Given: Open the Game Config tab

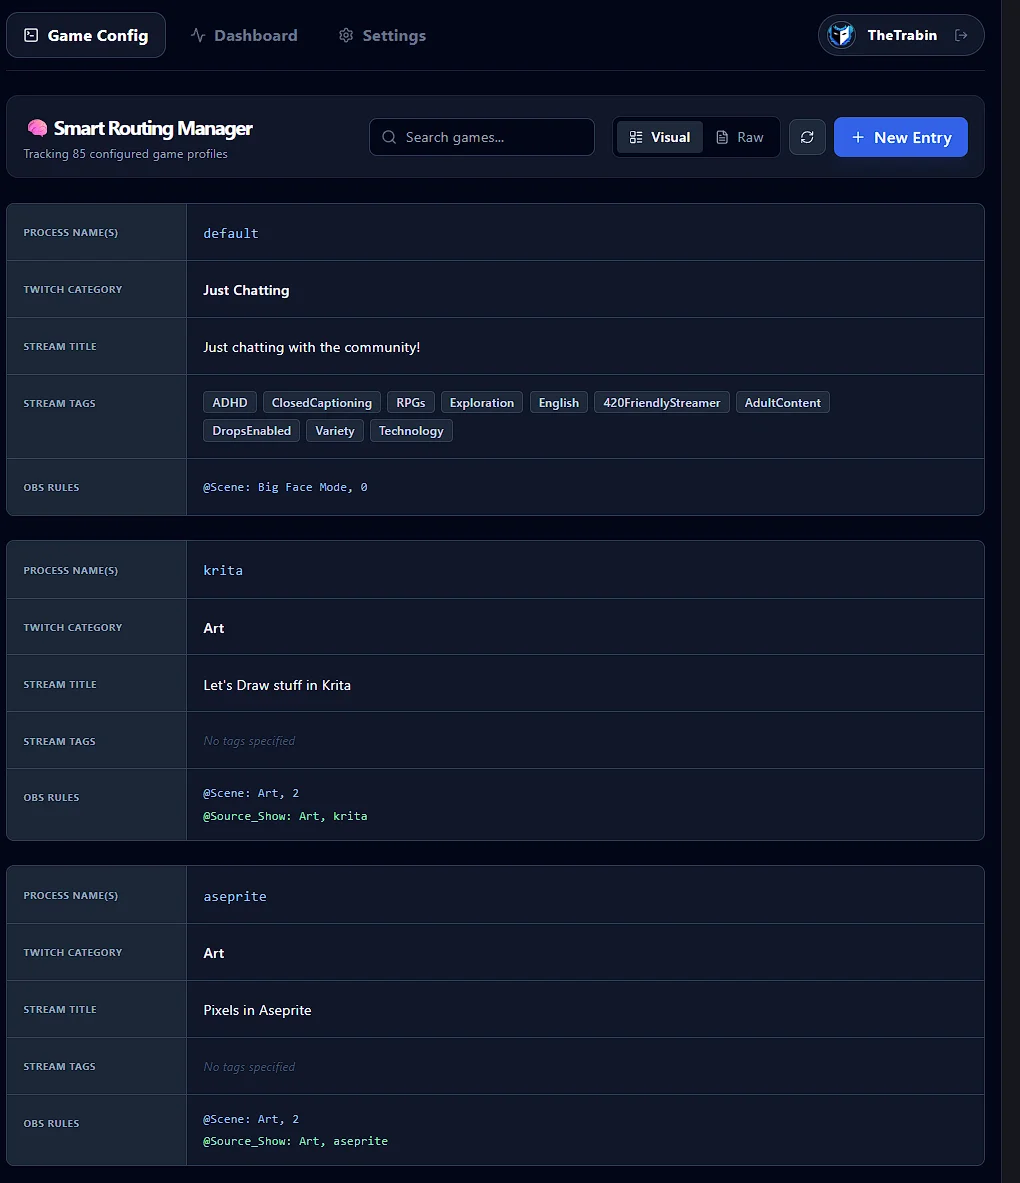Looking at the screenshot, I should pos(86,35).
